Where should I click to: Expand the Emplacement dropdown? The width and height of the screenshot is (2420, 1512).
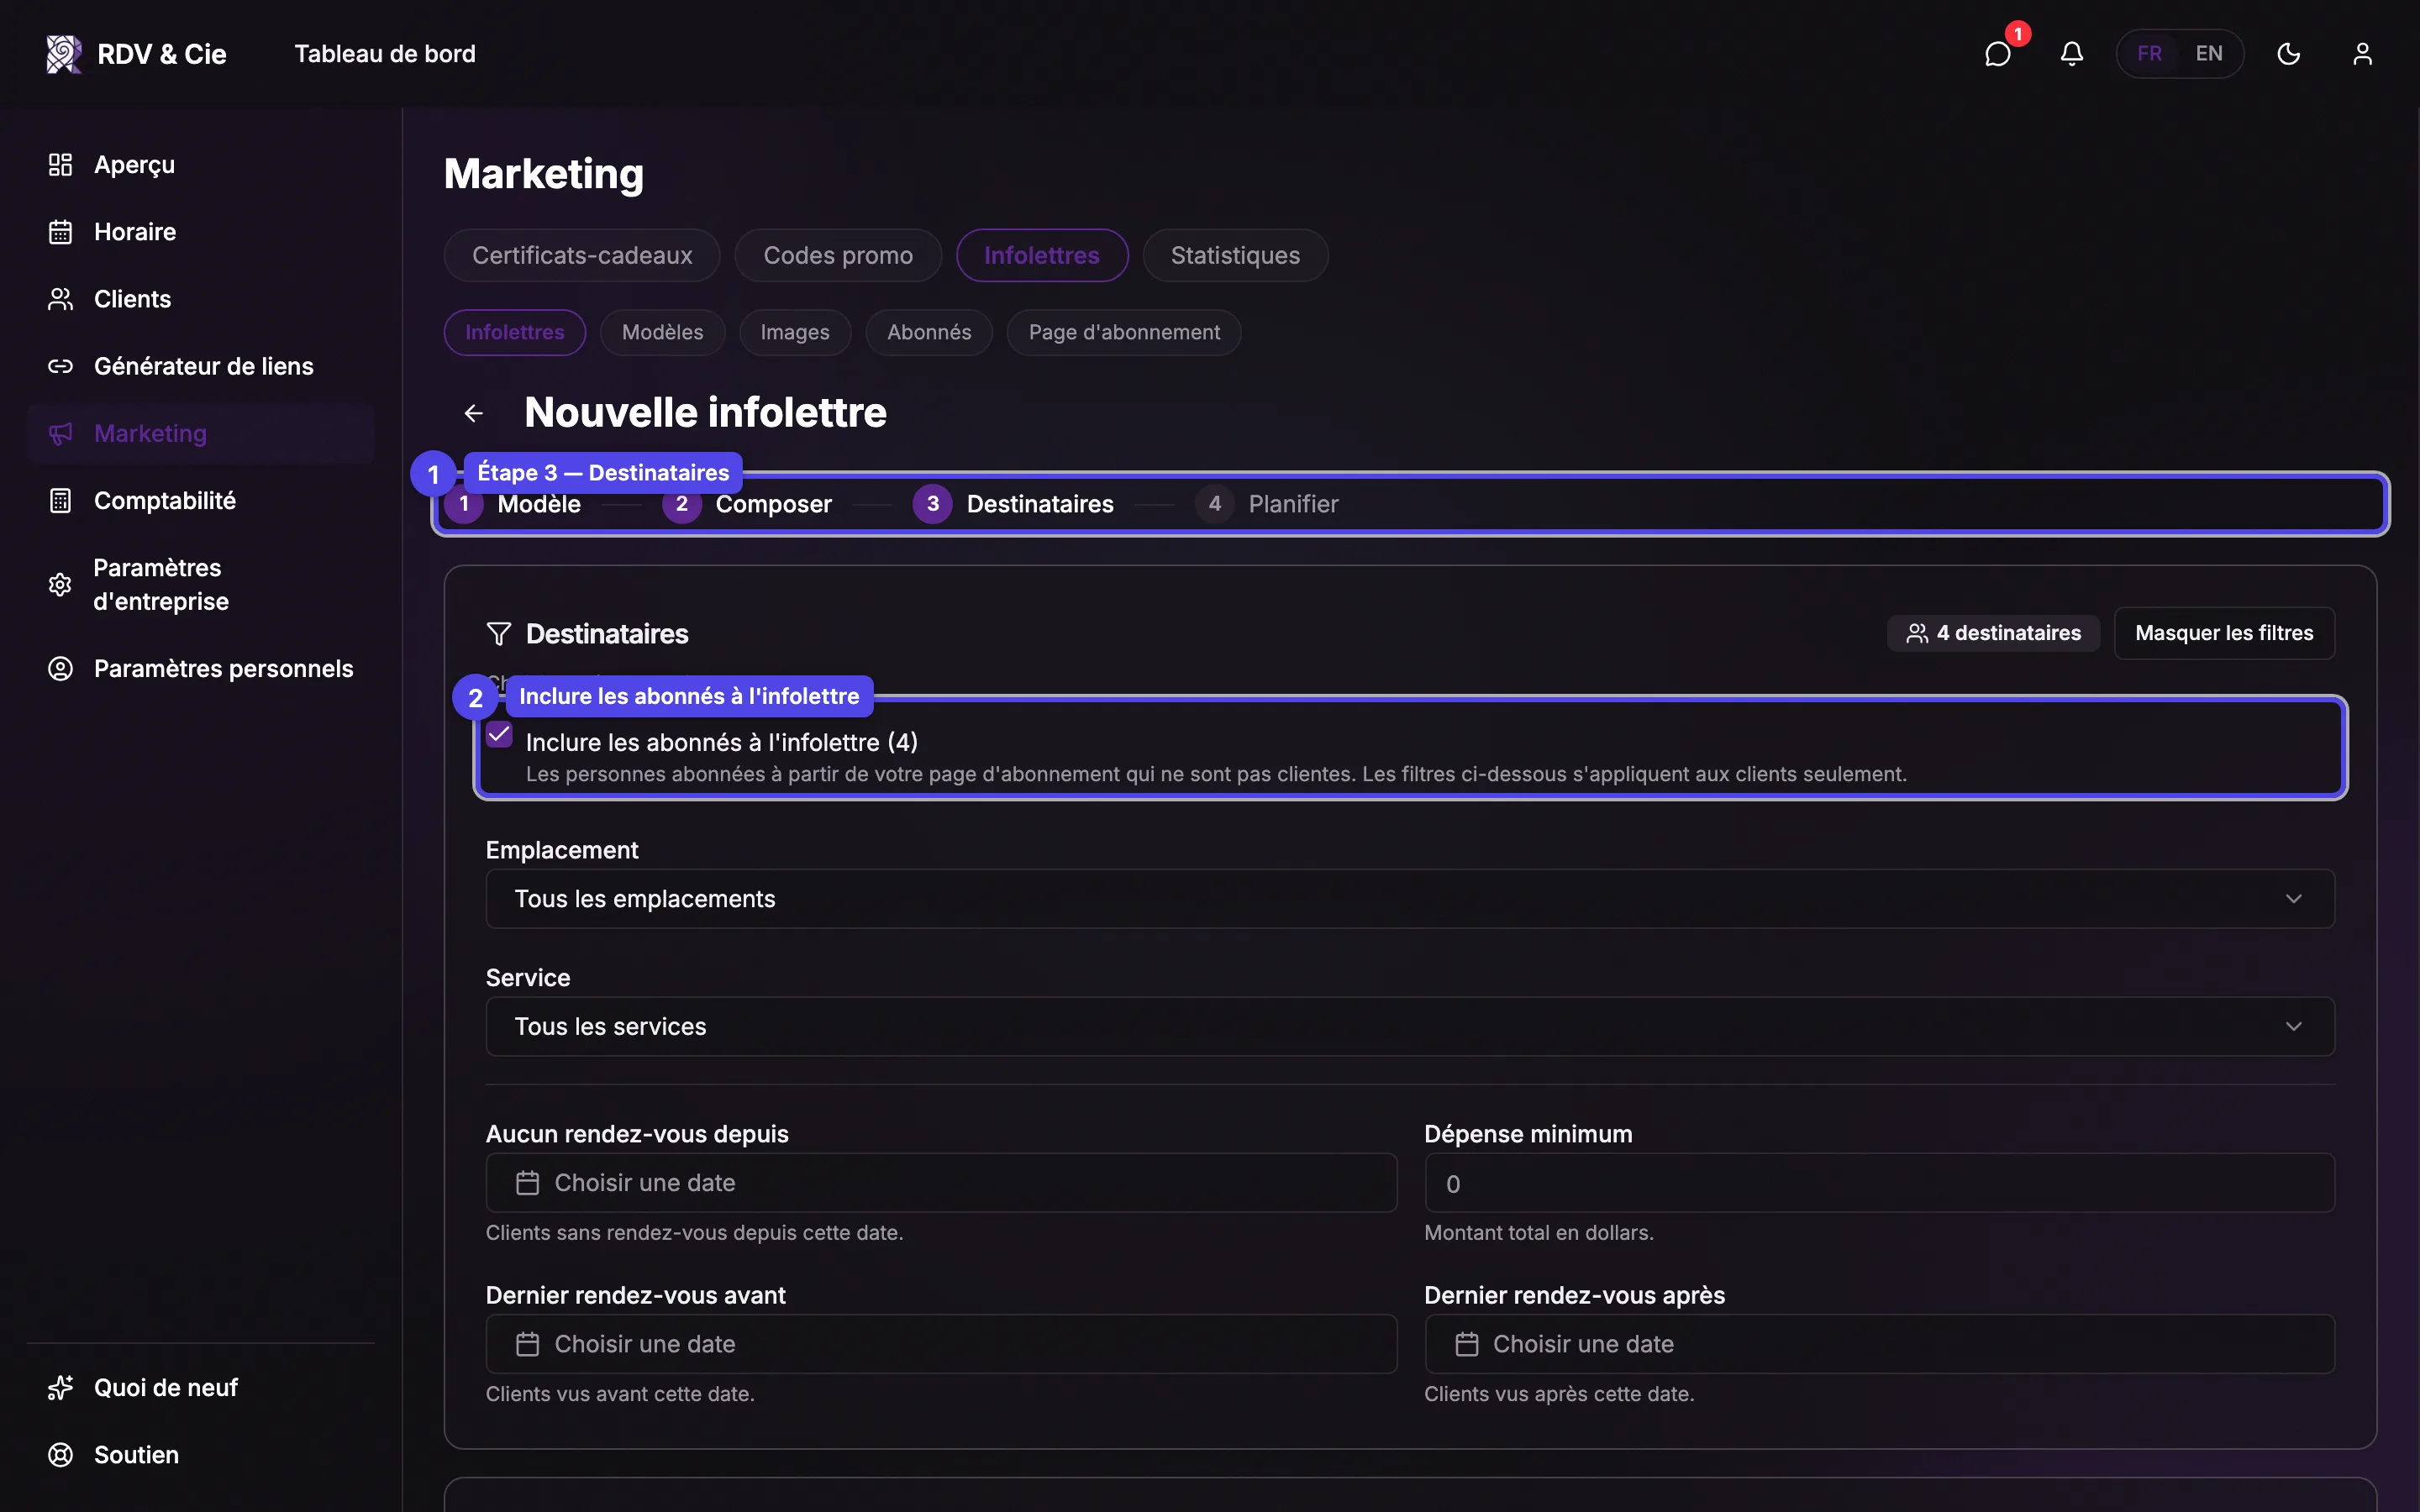click(x=1410, y=898)
